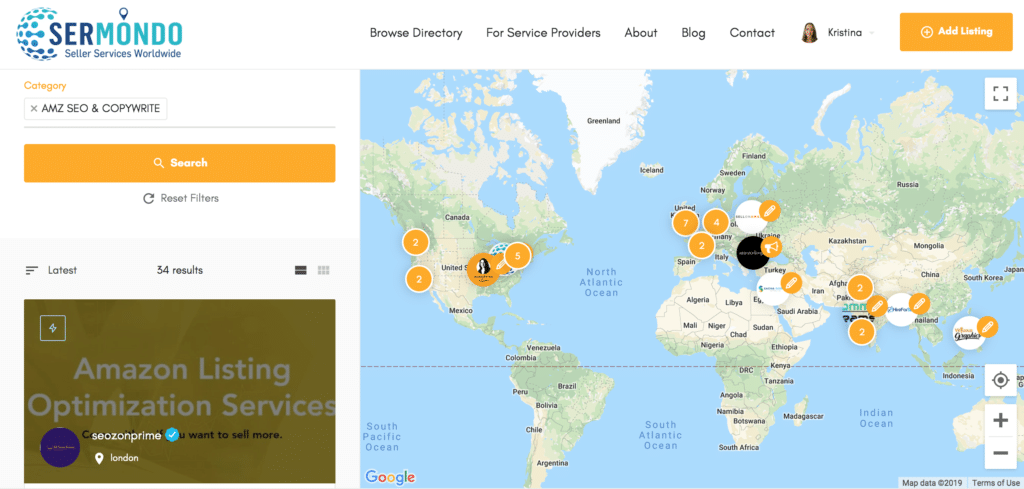Open the About page
The image size is (1024, 489).
pyautogui.click(x=641, y=33)
